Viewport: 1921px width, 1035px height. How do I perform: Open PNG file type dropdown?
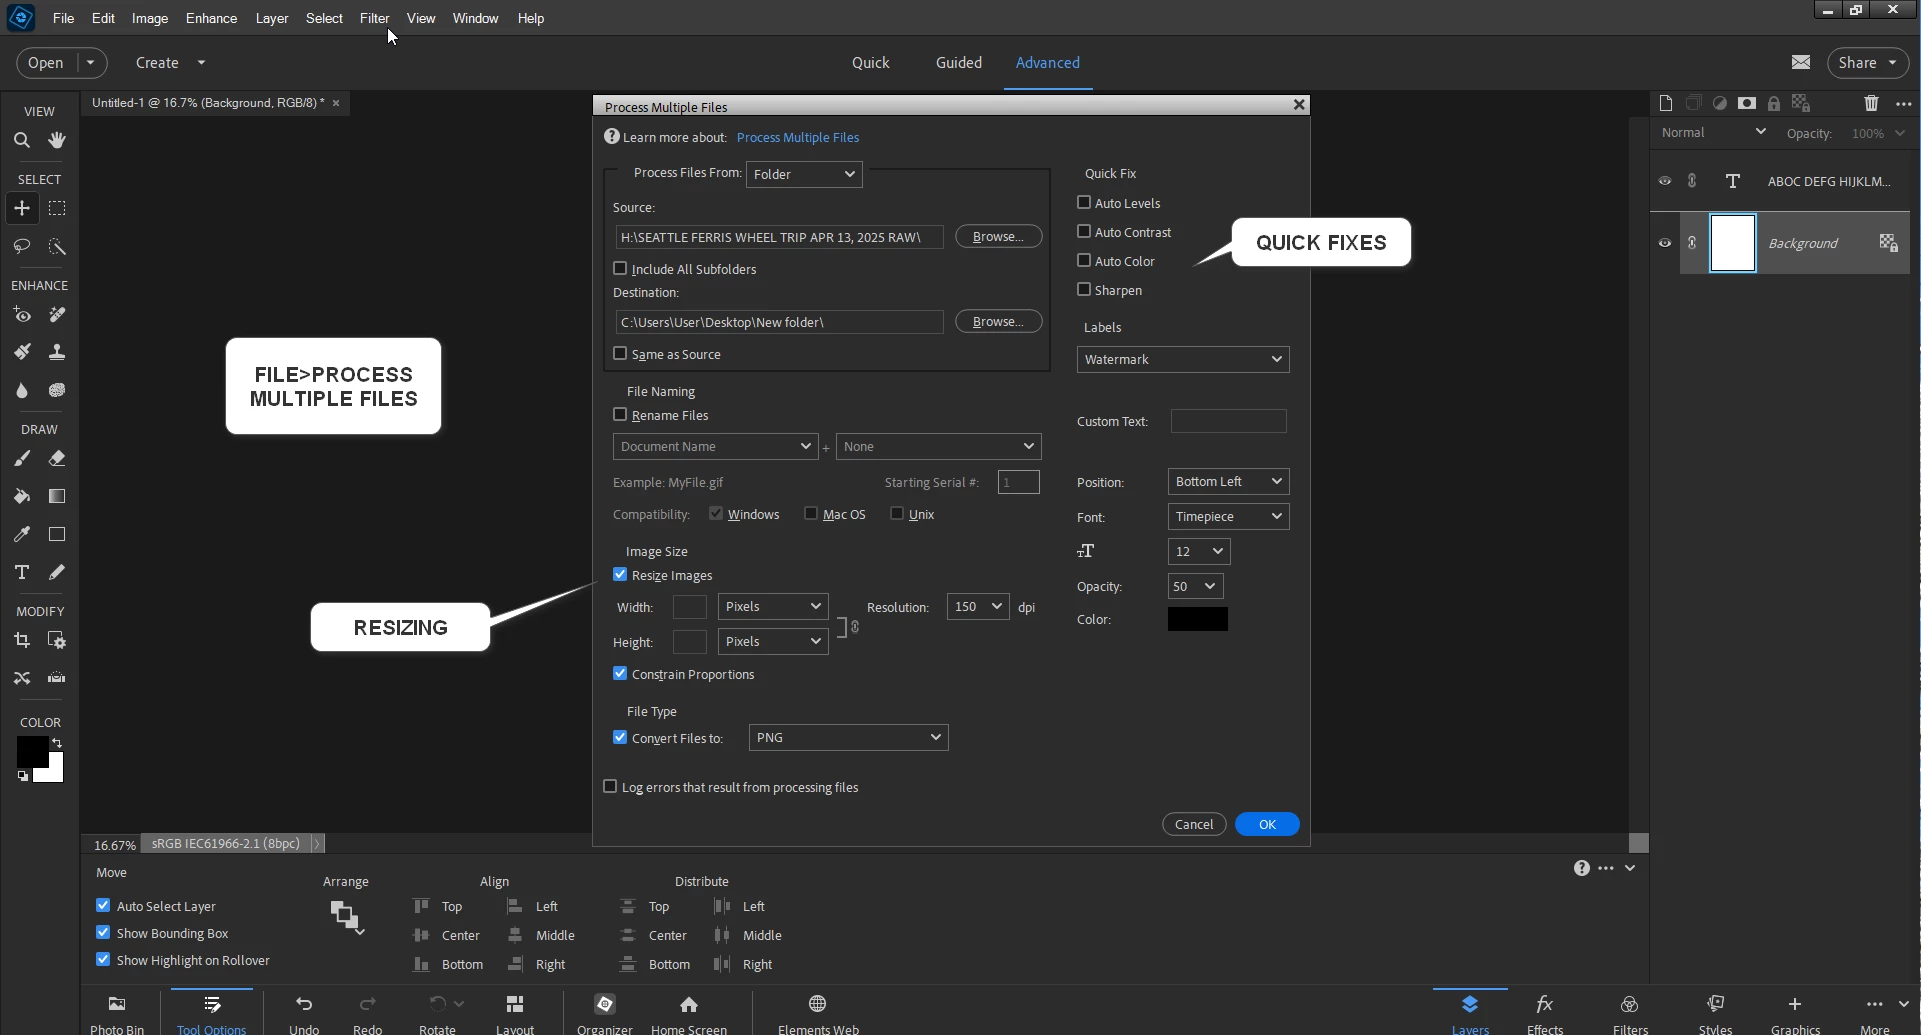click(x=848, y=737)
